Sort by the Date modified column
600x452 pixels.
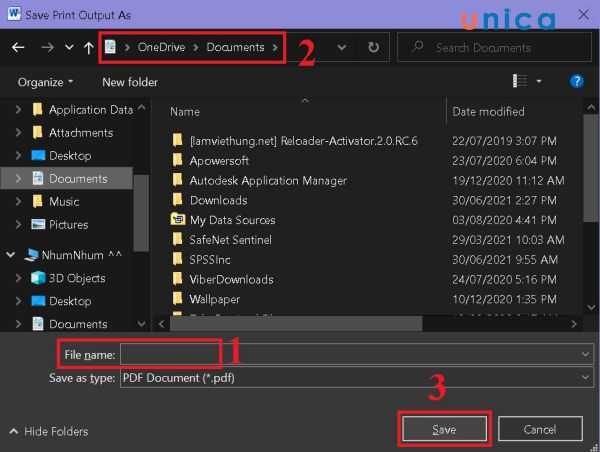pos(488,112)
